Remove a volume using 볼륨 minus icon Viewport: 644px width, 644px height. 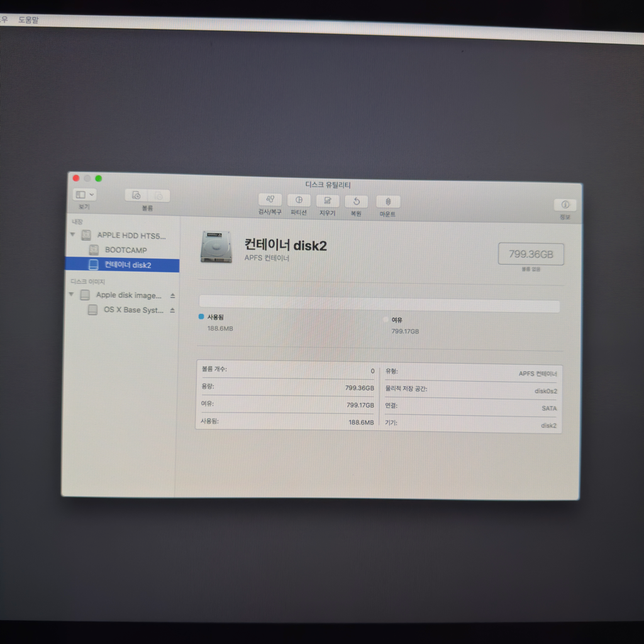coord(158,196)
